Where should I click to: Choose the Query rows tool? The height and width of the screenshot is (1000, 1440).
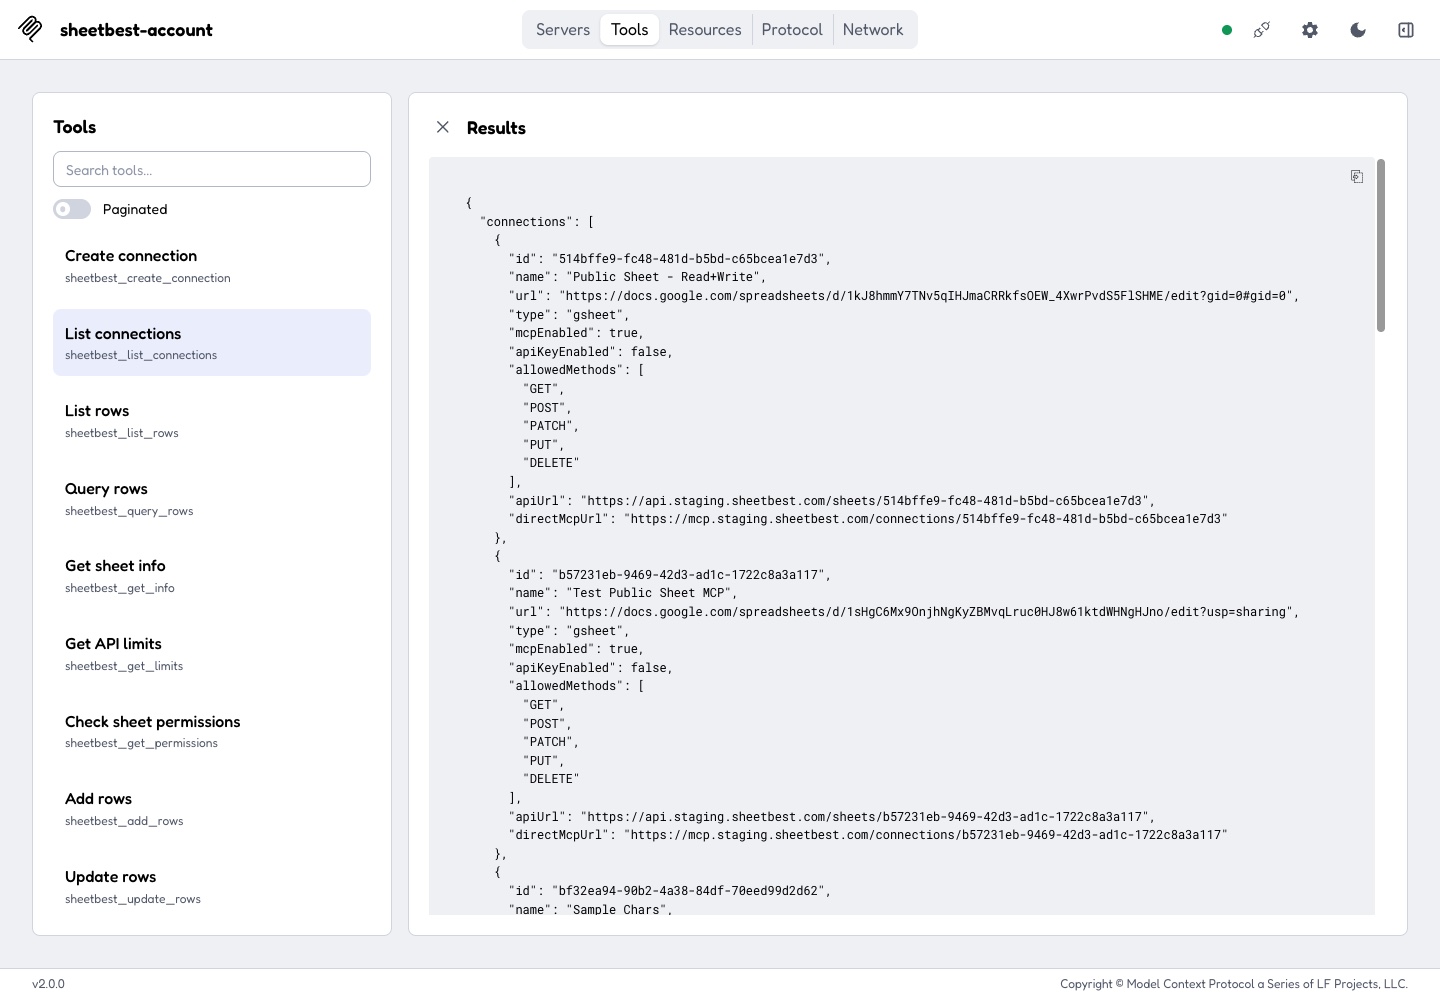tap(212, 499)
